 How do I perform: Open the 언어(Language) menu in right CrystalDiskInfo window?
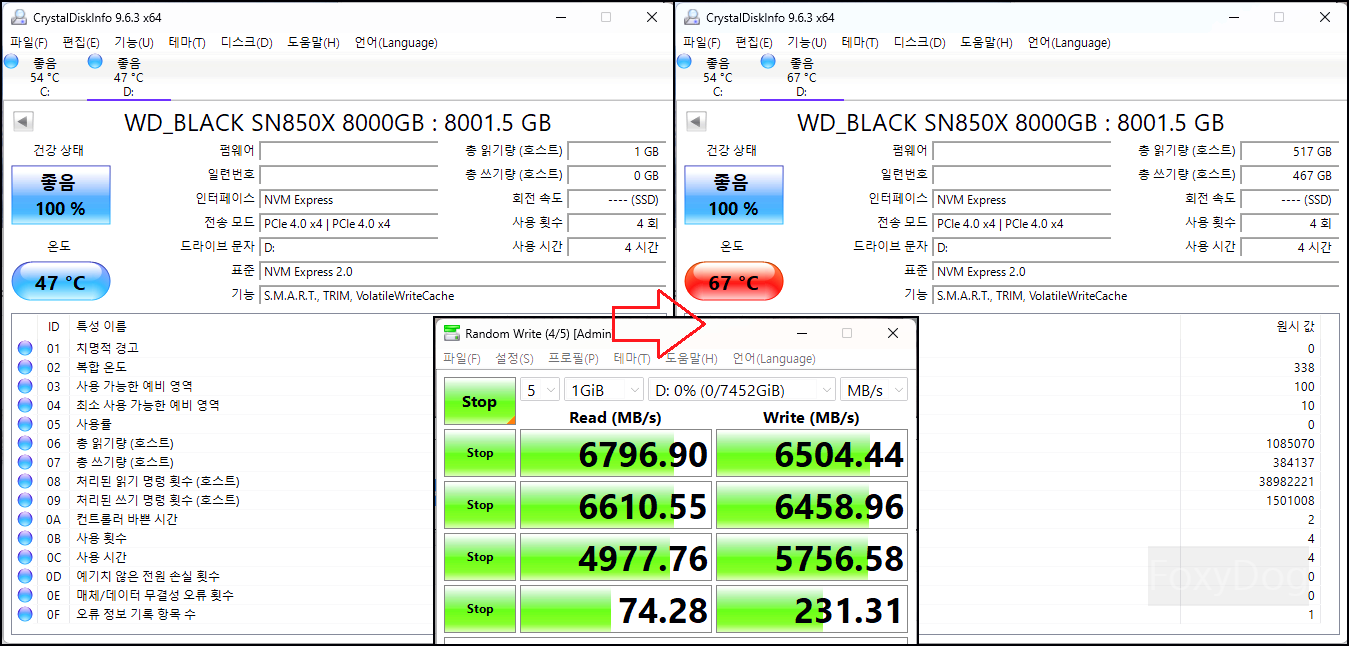pyautogui.click(x=1069, y=43)
